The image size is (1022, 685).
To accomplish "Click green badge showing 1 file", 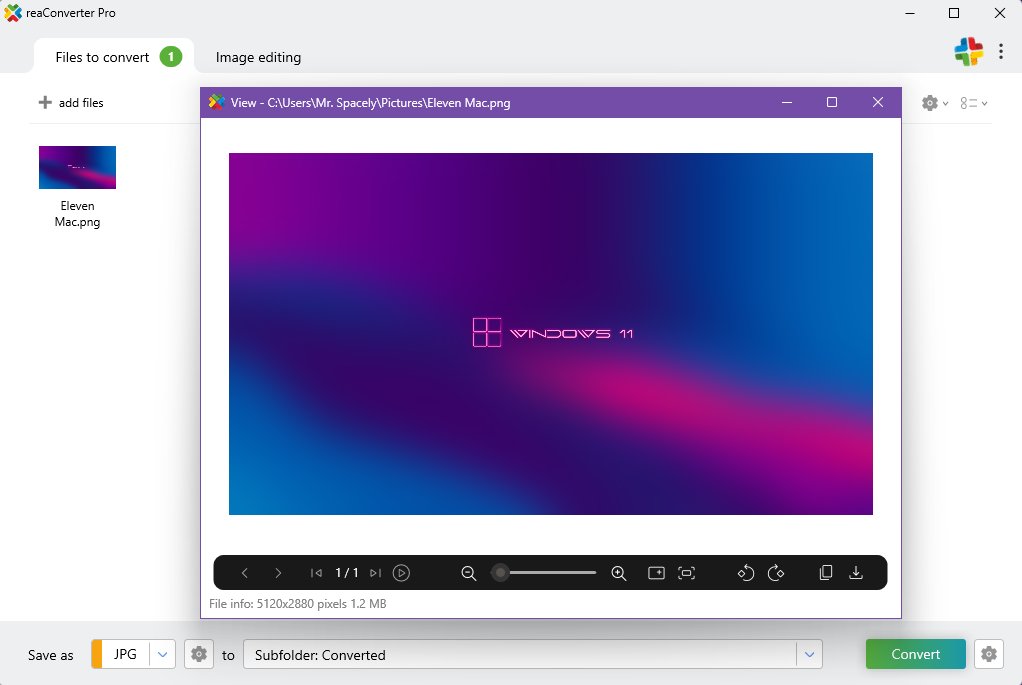I will pos(171,57).
